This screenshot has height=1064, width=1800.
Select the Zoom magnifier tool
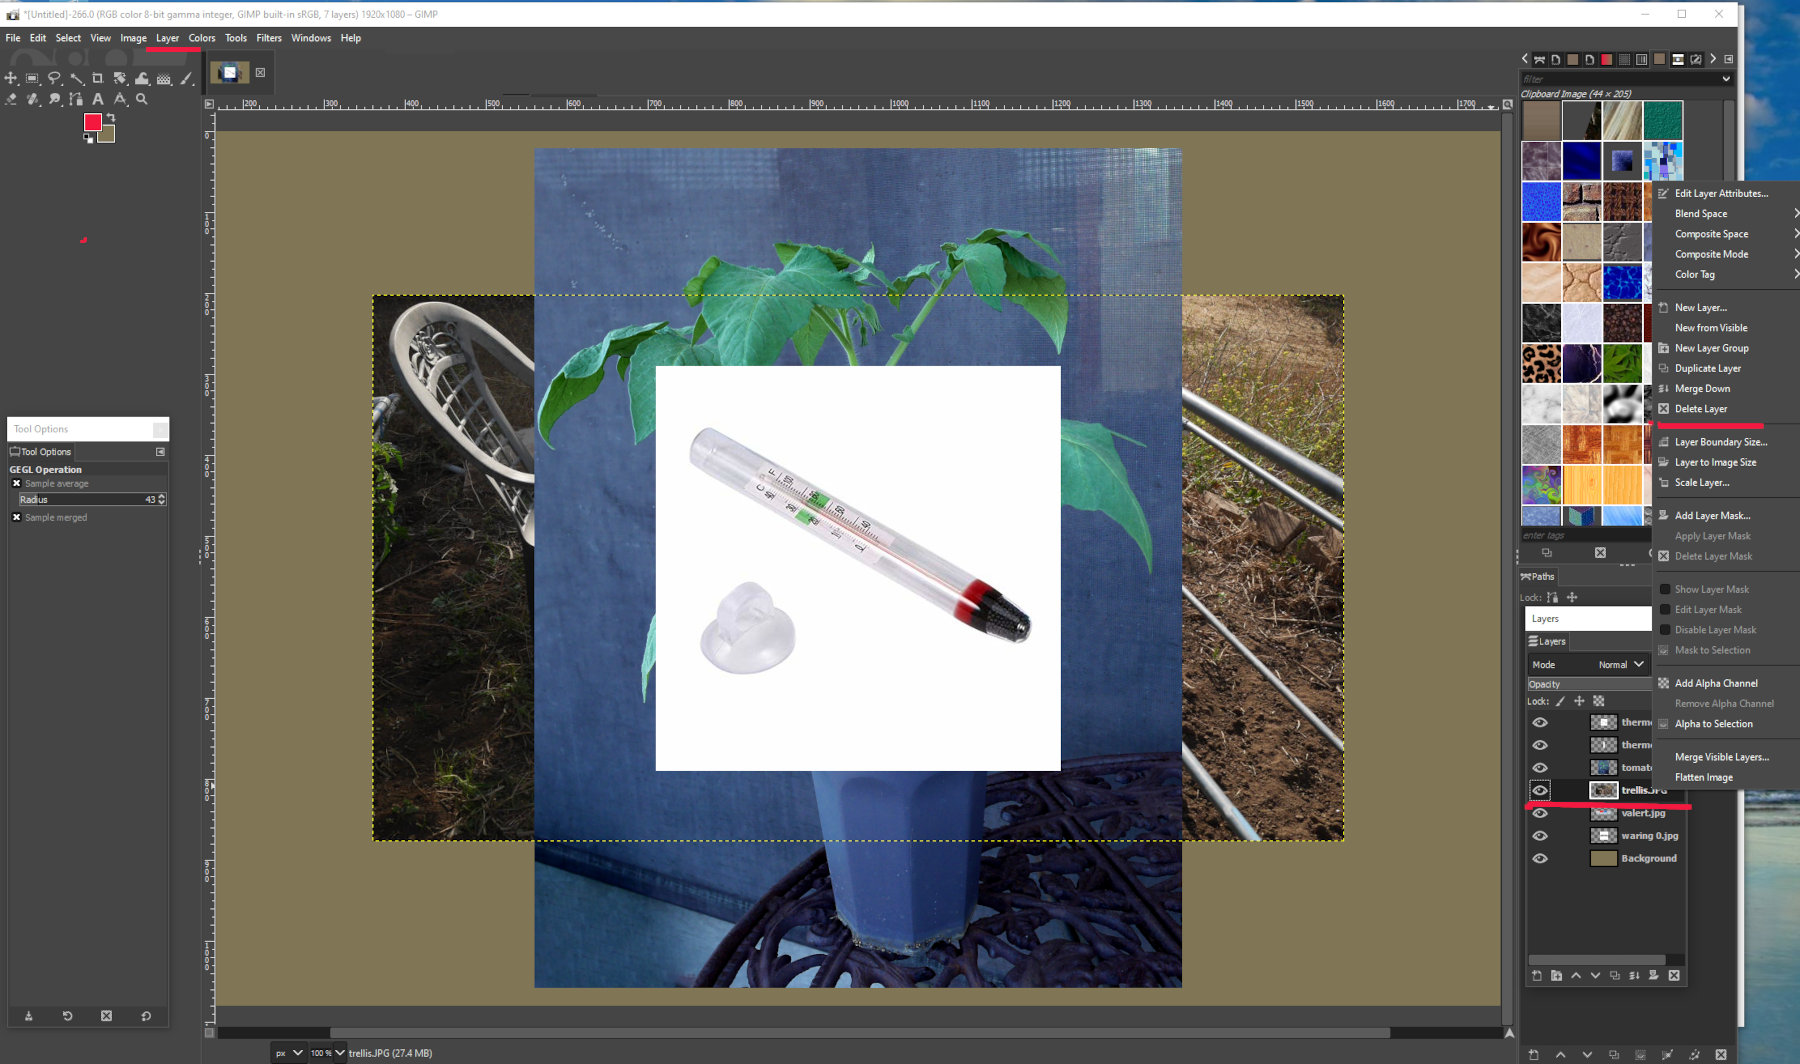click(142, 99)
